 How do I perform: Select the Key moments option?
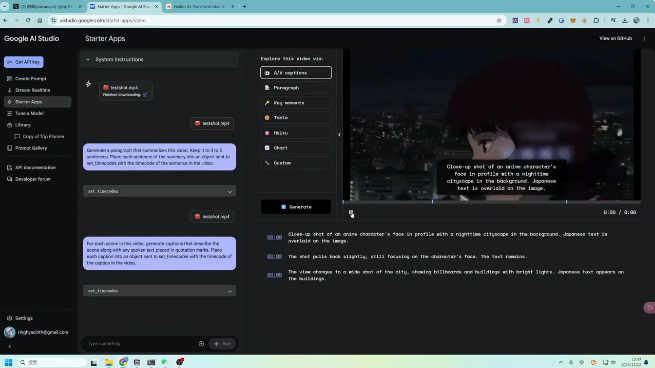click(296, 103)
